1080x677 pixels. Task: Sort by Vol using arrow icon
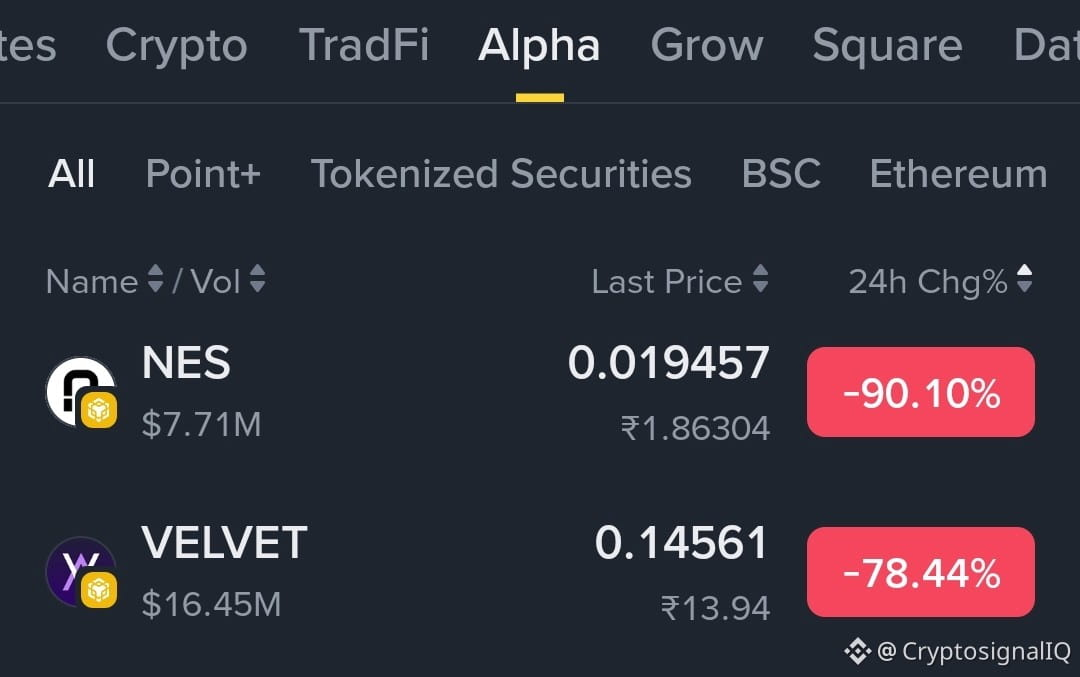[258, 279]
